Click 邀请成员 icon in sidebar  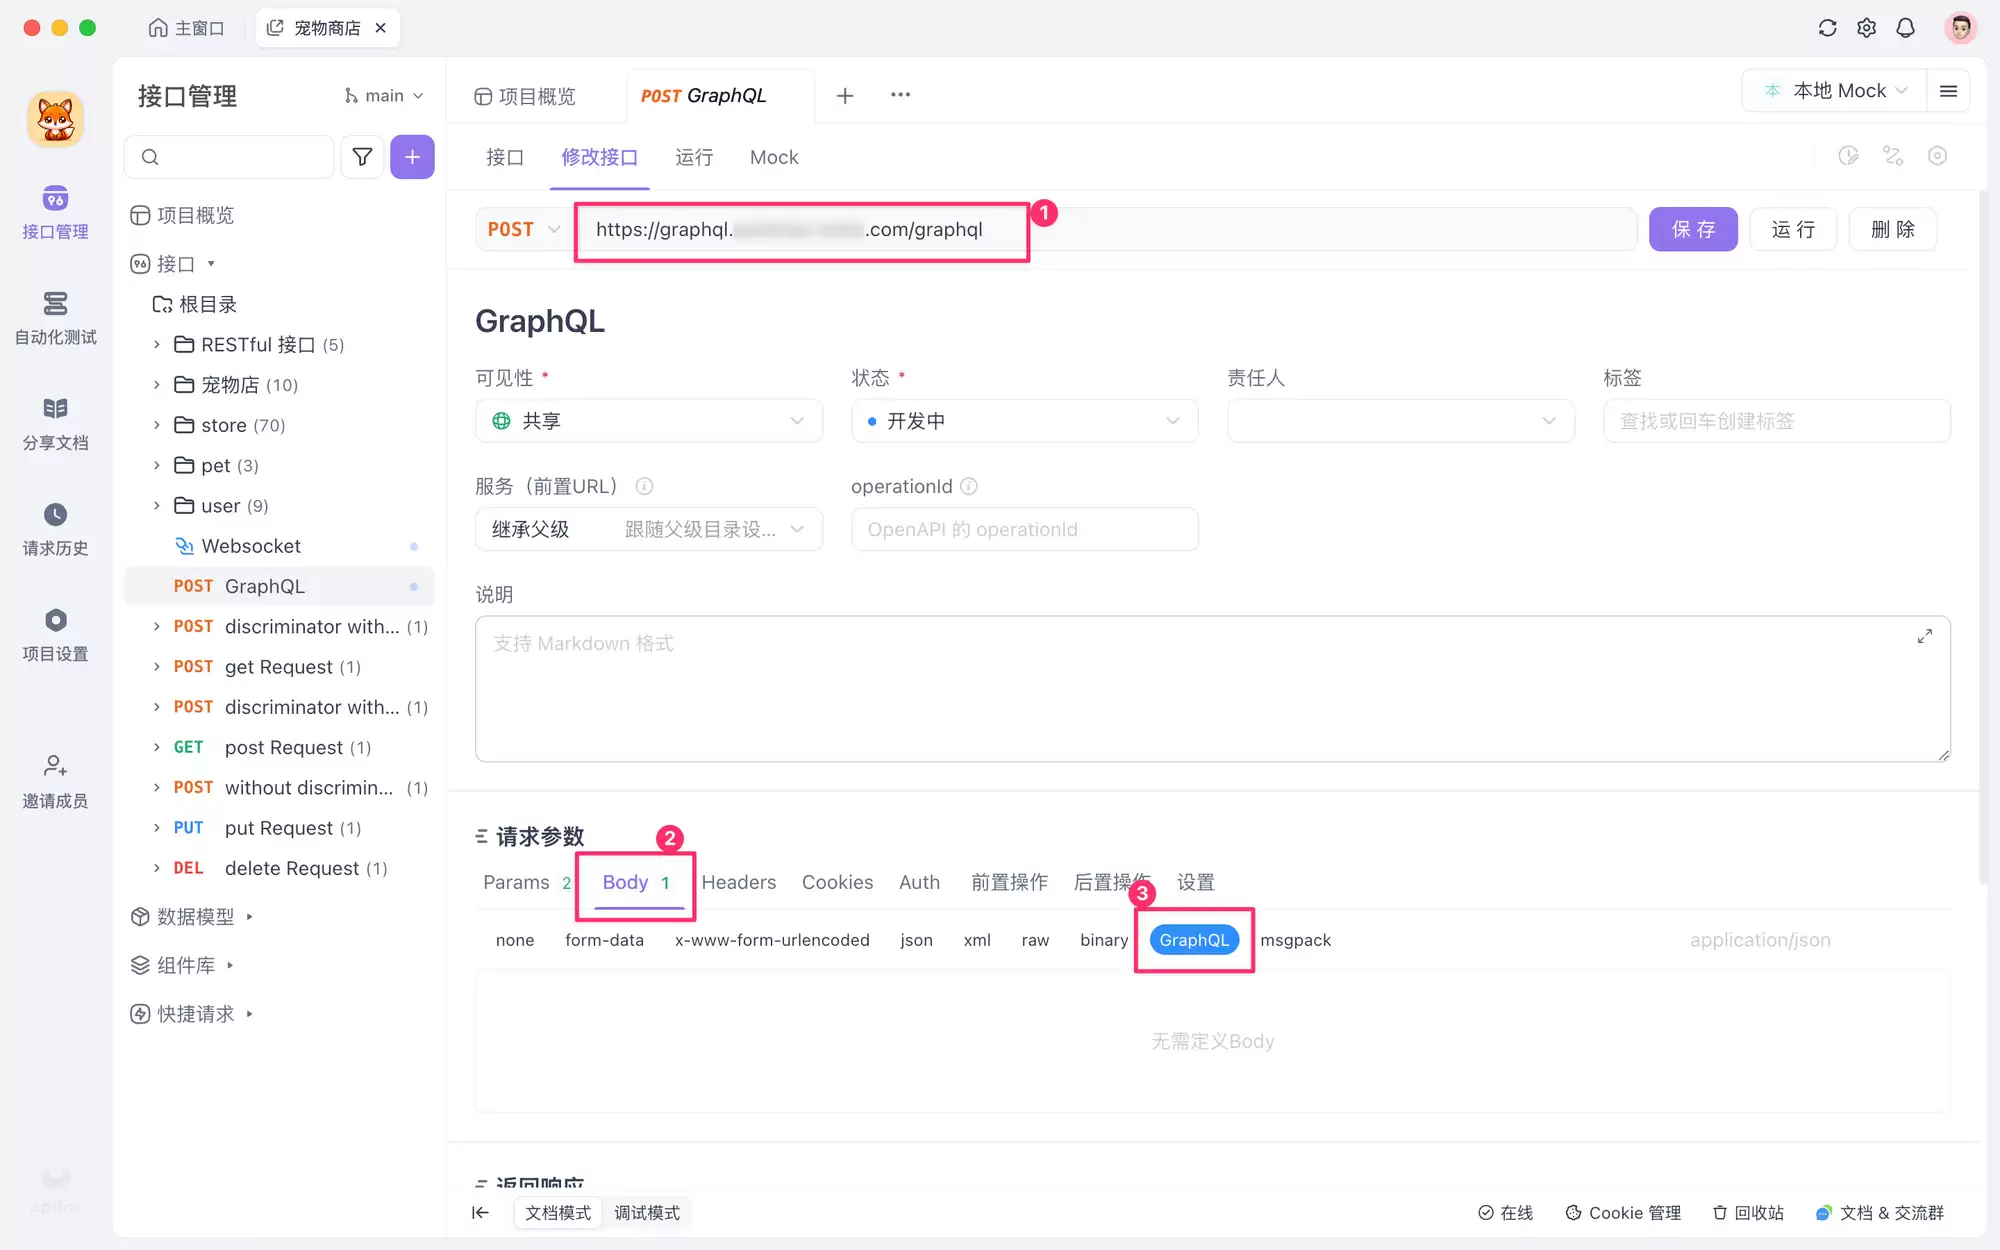55,766
